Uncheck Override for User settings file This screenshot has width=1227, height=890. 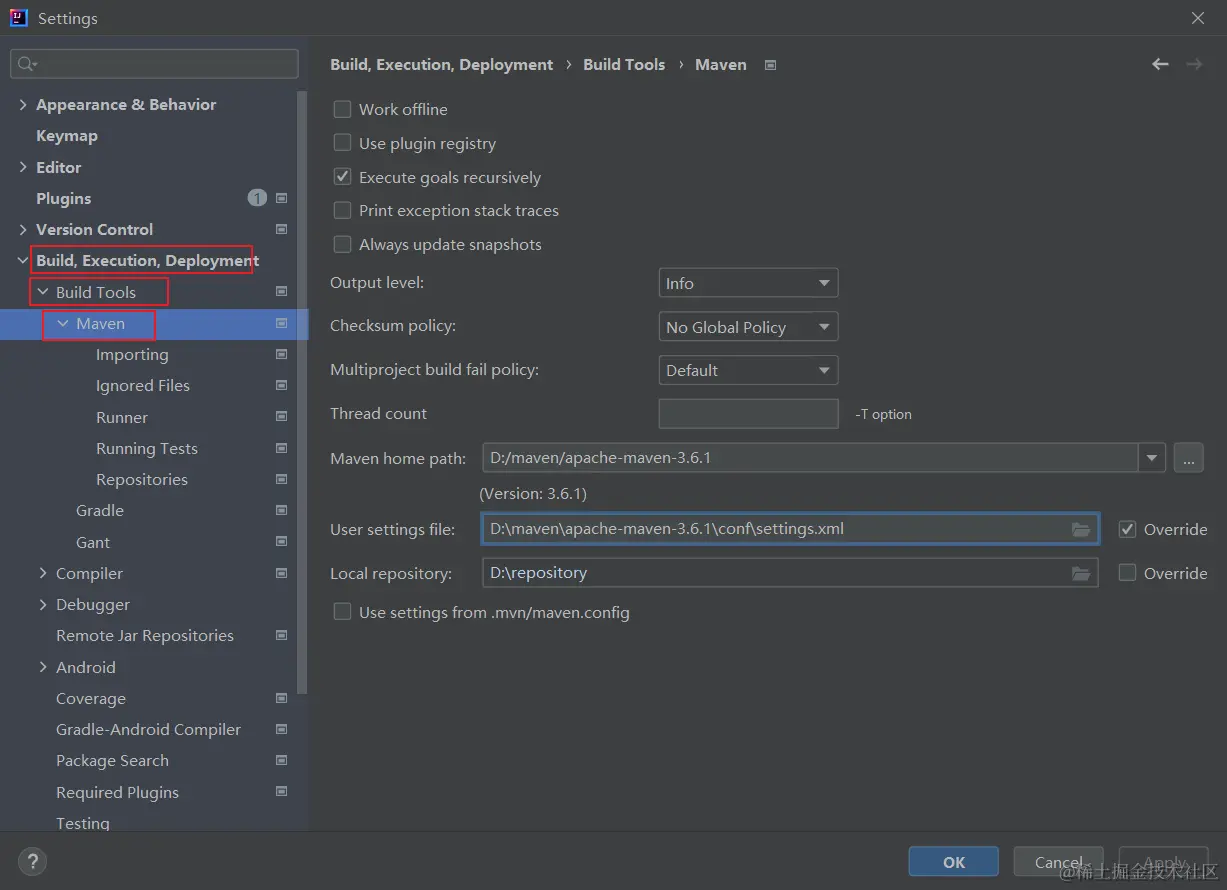click(x=1127, y=529)
